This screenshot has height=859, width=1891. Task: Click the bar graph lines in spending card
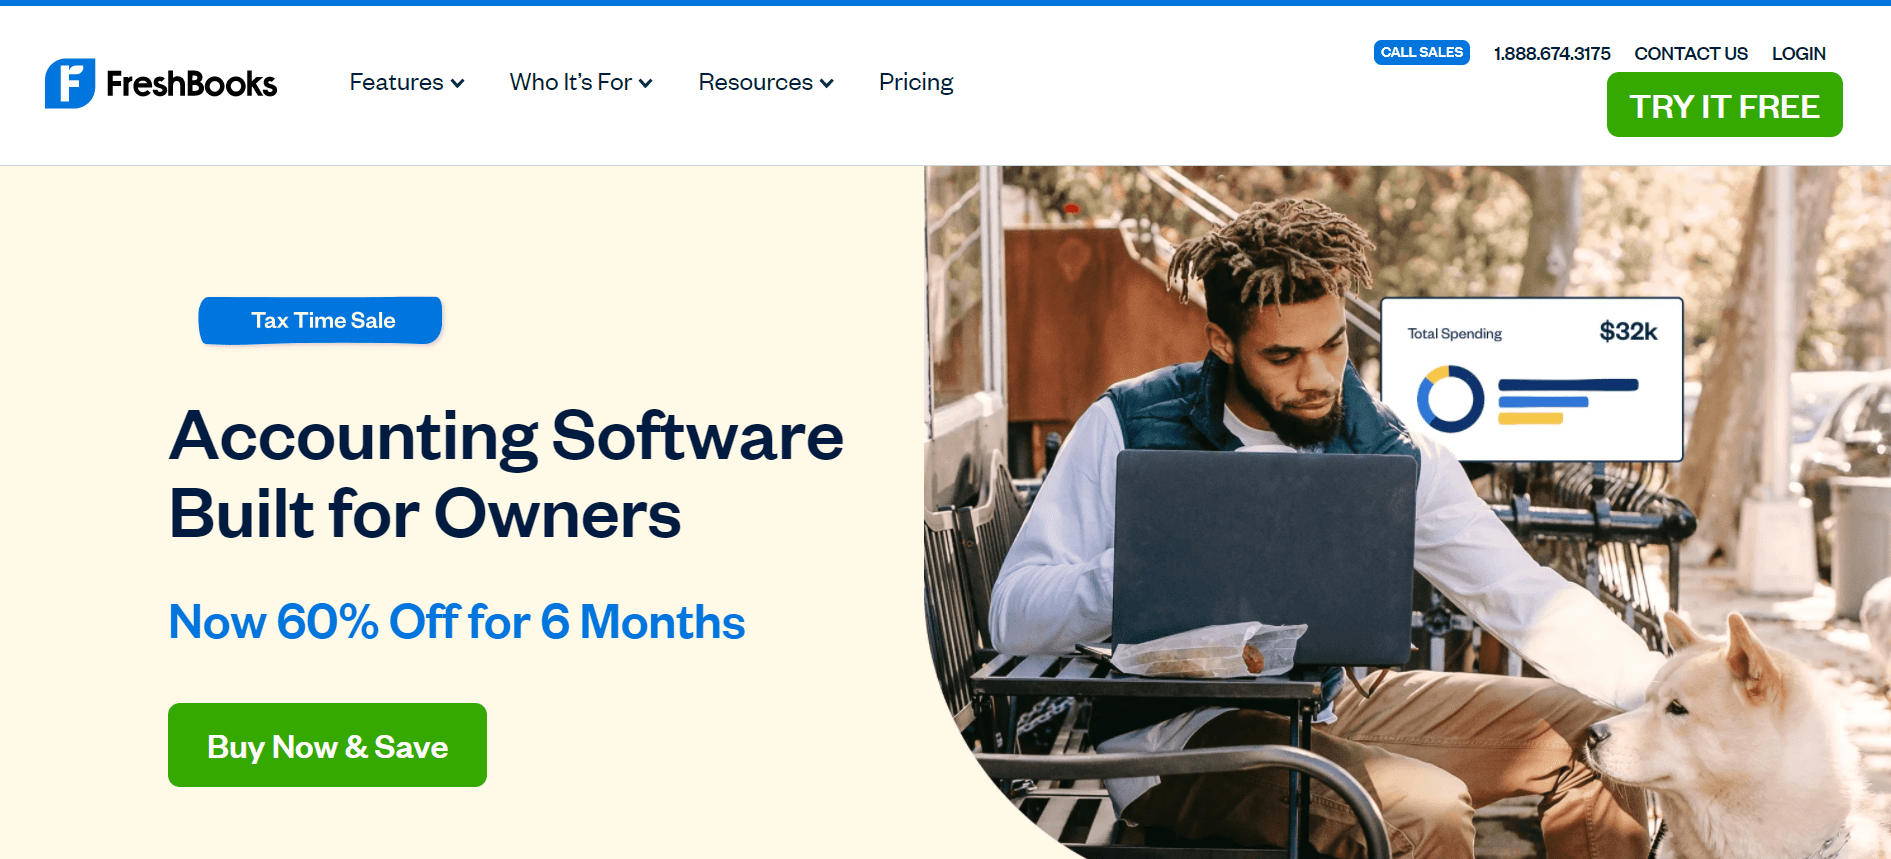pyautogui.click(x=1568, y=401)
